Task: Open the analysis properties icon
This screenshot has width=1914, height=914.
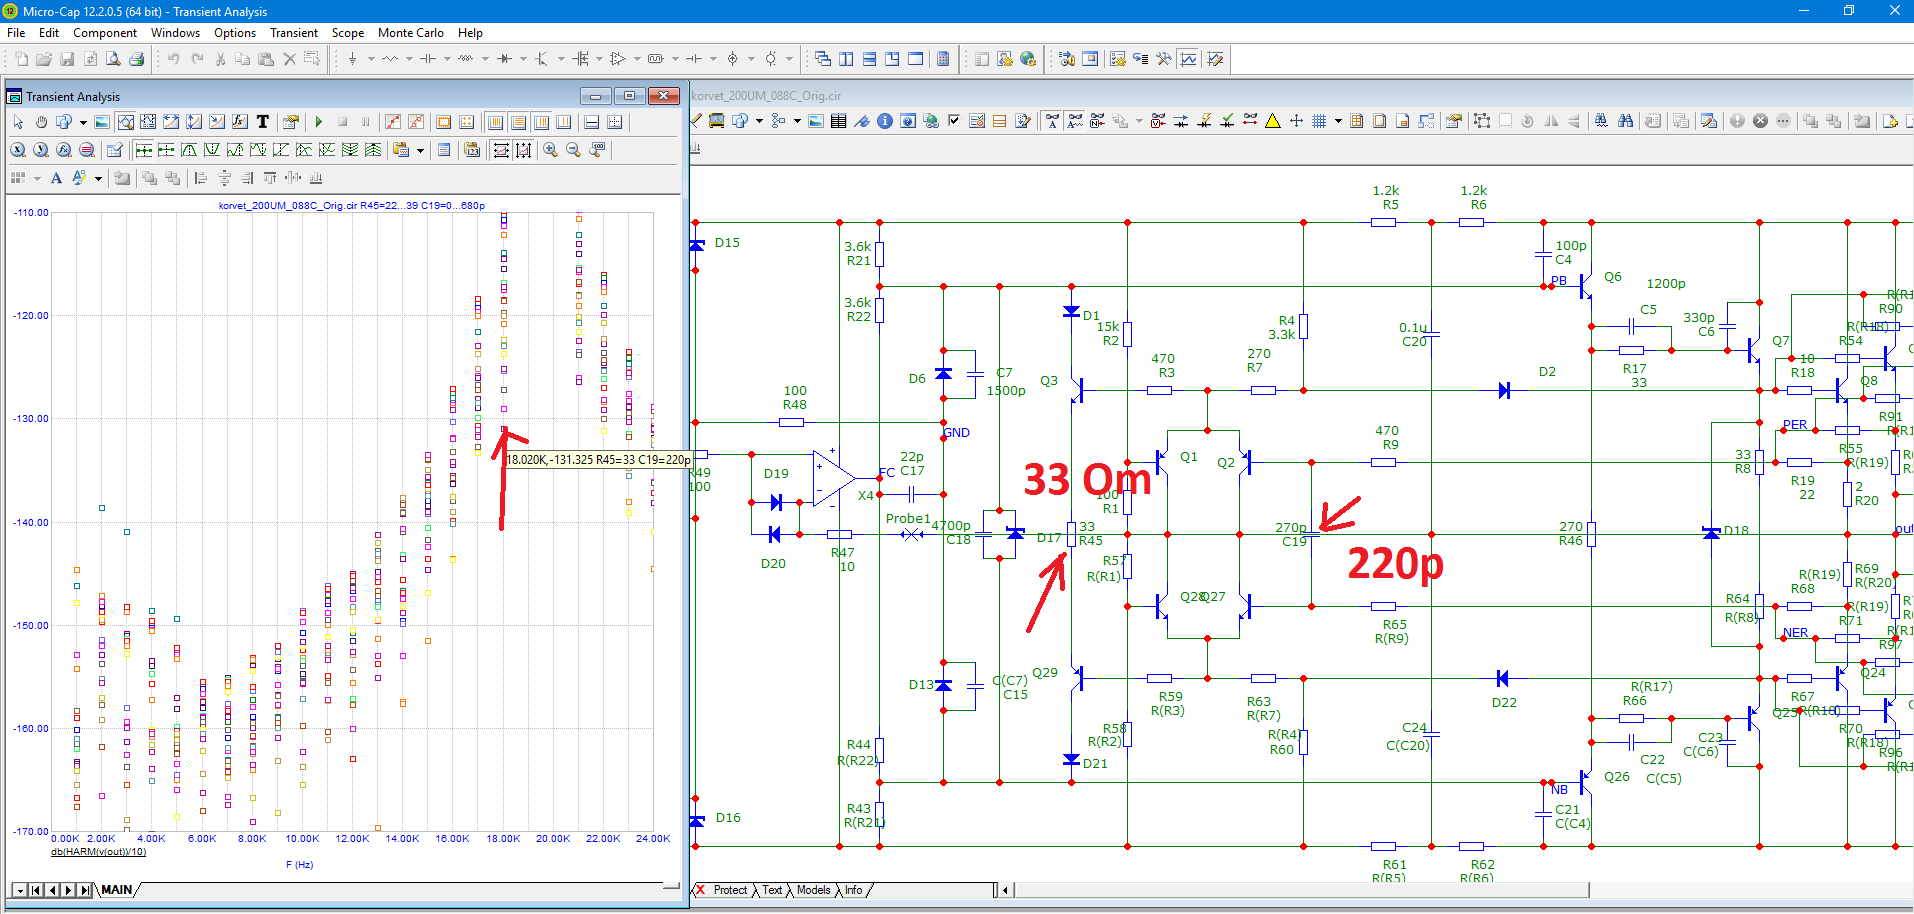Action: (x=291, y=122)
